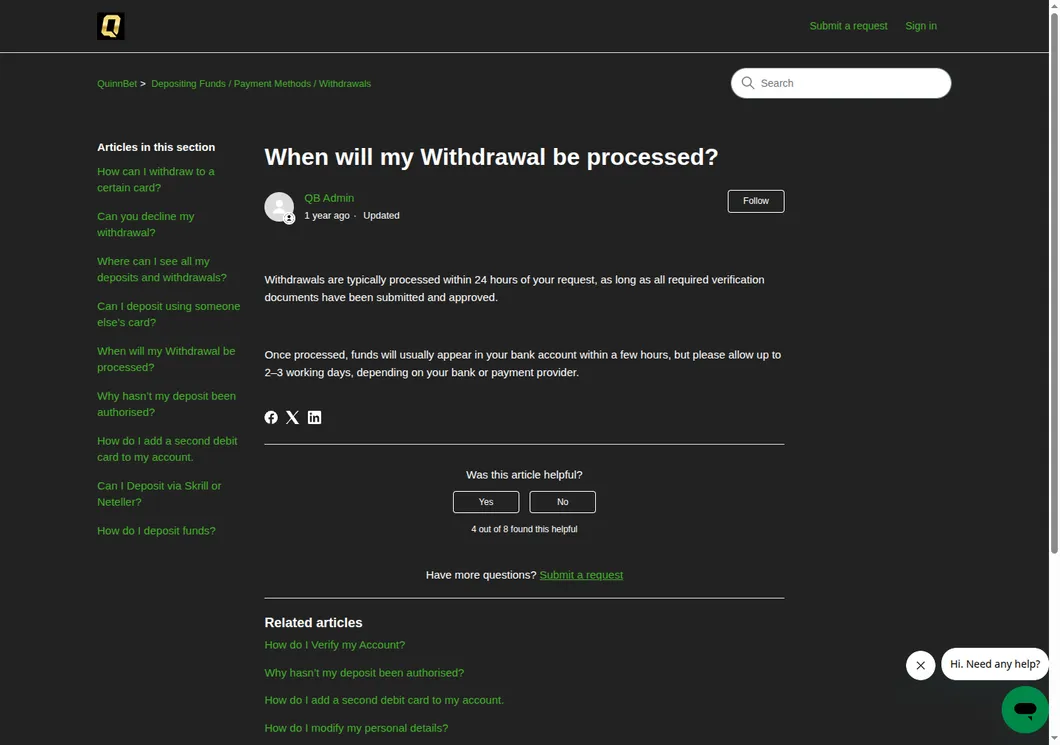Viewport: 1060px width, 745px height.
Task: Click the QuinnBet Q logo
Action: coord(110,26)
